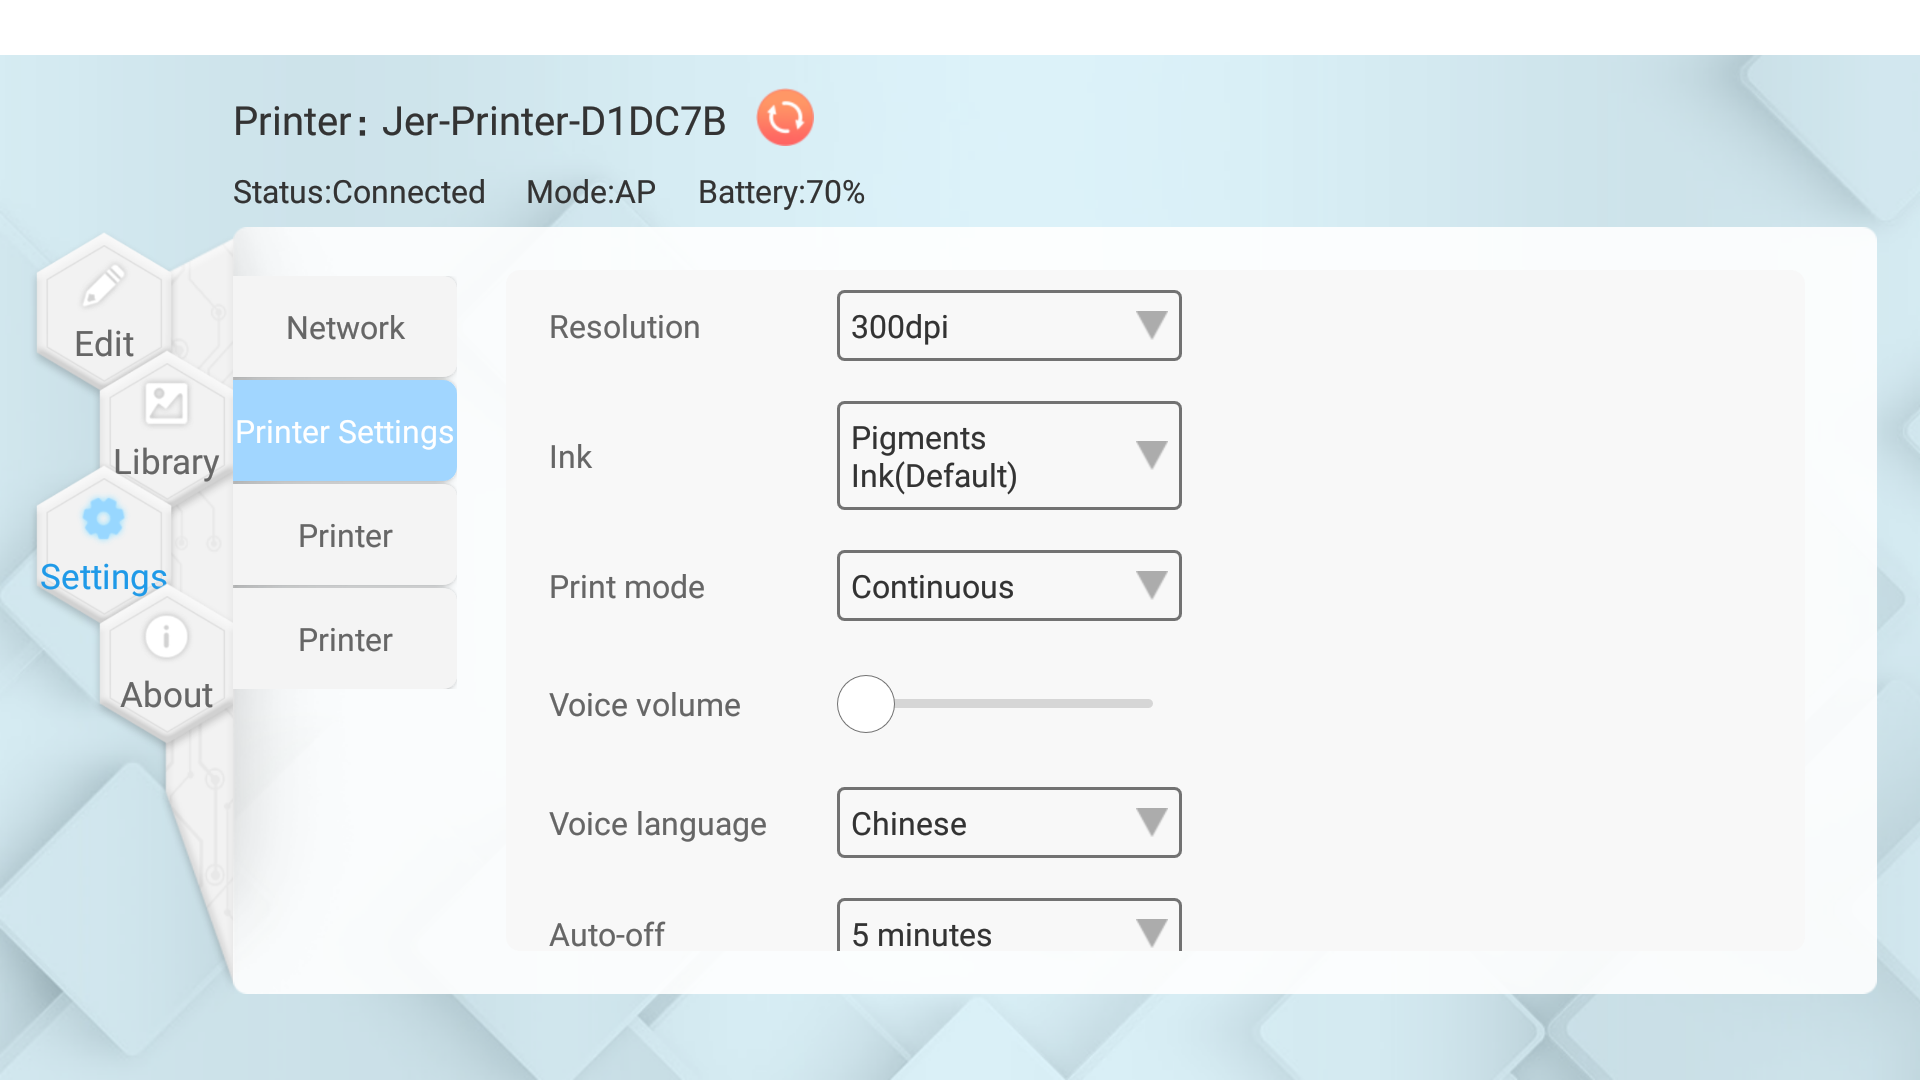
Task: Open the About info icon
Action: 166,636
